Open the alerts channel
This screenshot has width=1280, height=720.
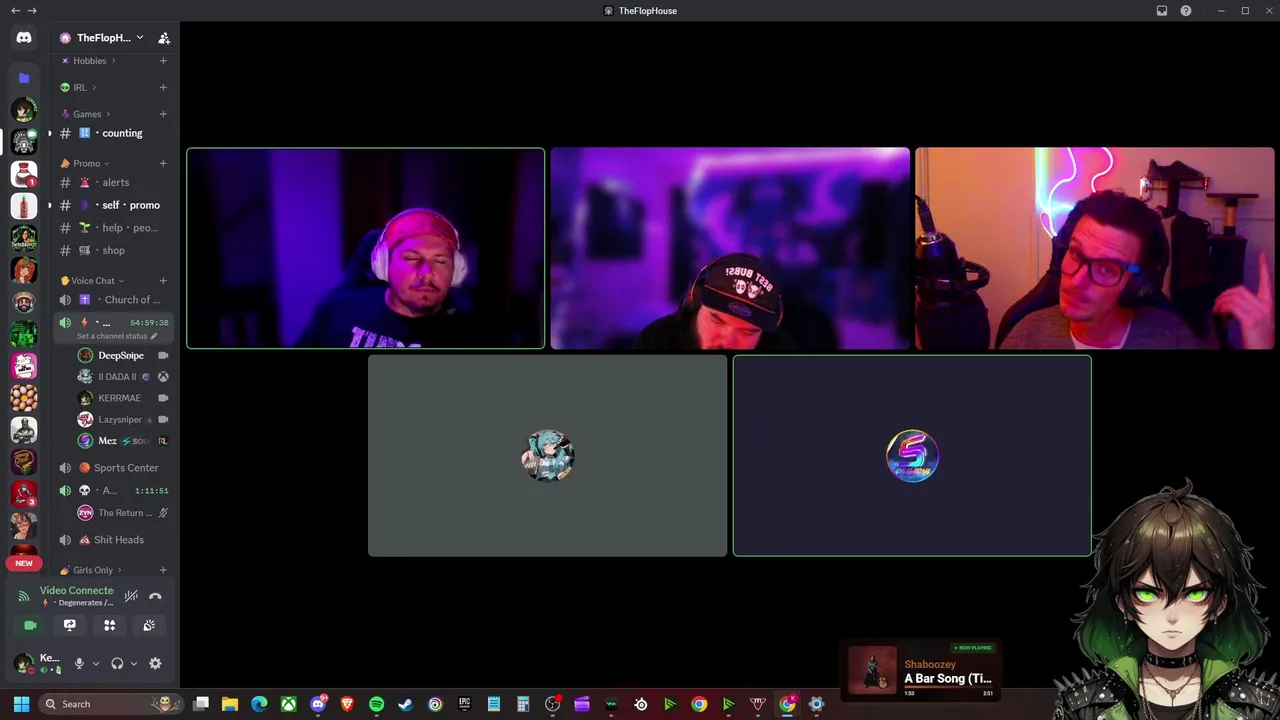pos(113,182)
